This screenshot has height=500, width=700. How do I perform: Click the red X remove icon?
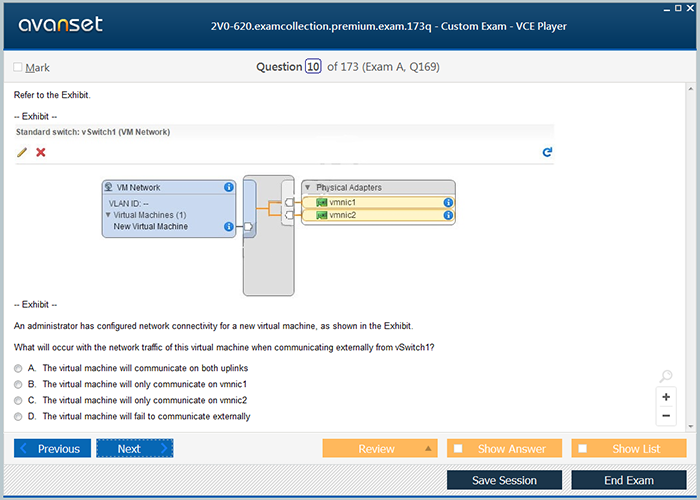(x=41, y=152)
